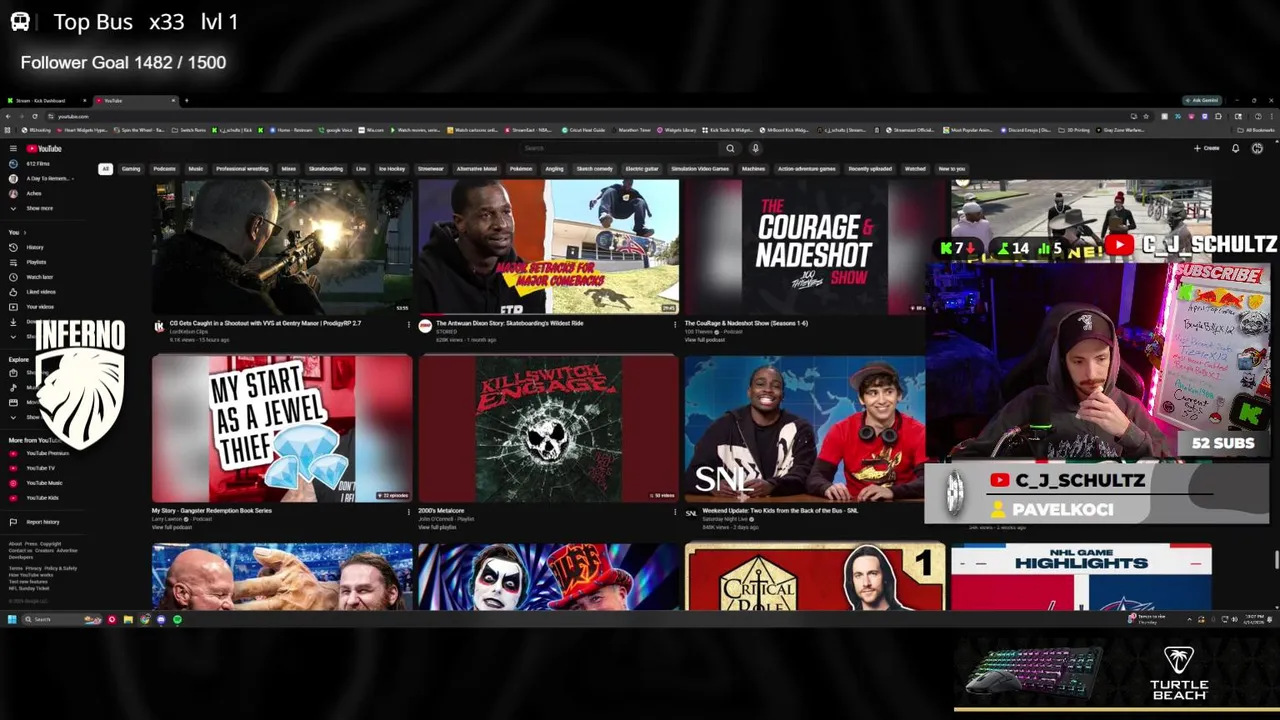Select the All filter chip
This screenshot has width=1280, height=720.
(x=105, y=168)
